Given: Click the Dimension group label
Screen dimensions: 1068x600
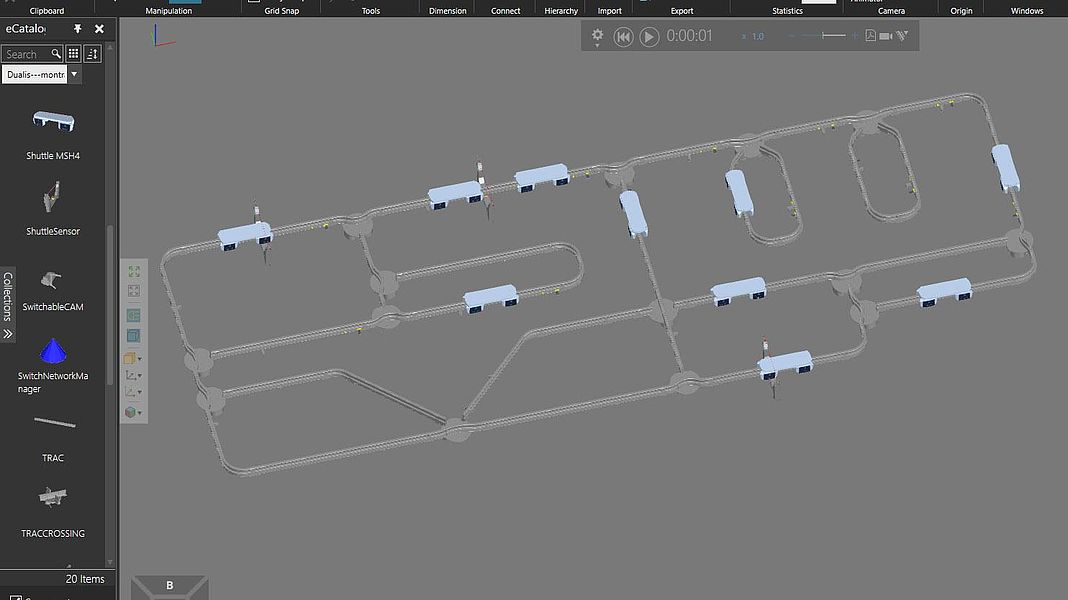Looking at the screenshot, I should (x=447, y=11).
